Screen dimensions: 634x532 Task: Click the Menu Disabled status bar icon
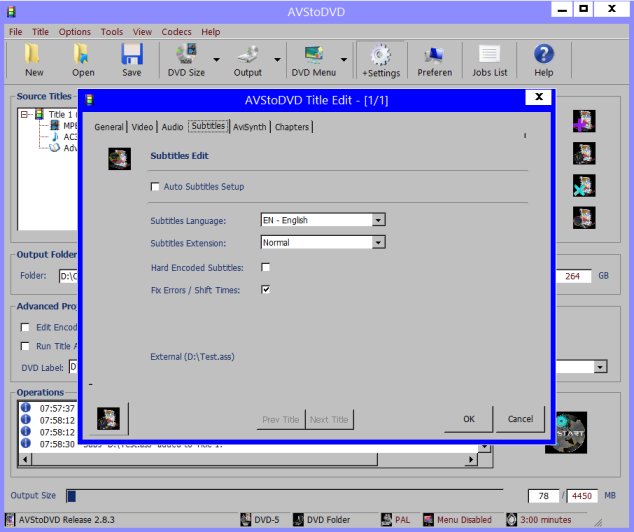coord(428,519)
